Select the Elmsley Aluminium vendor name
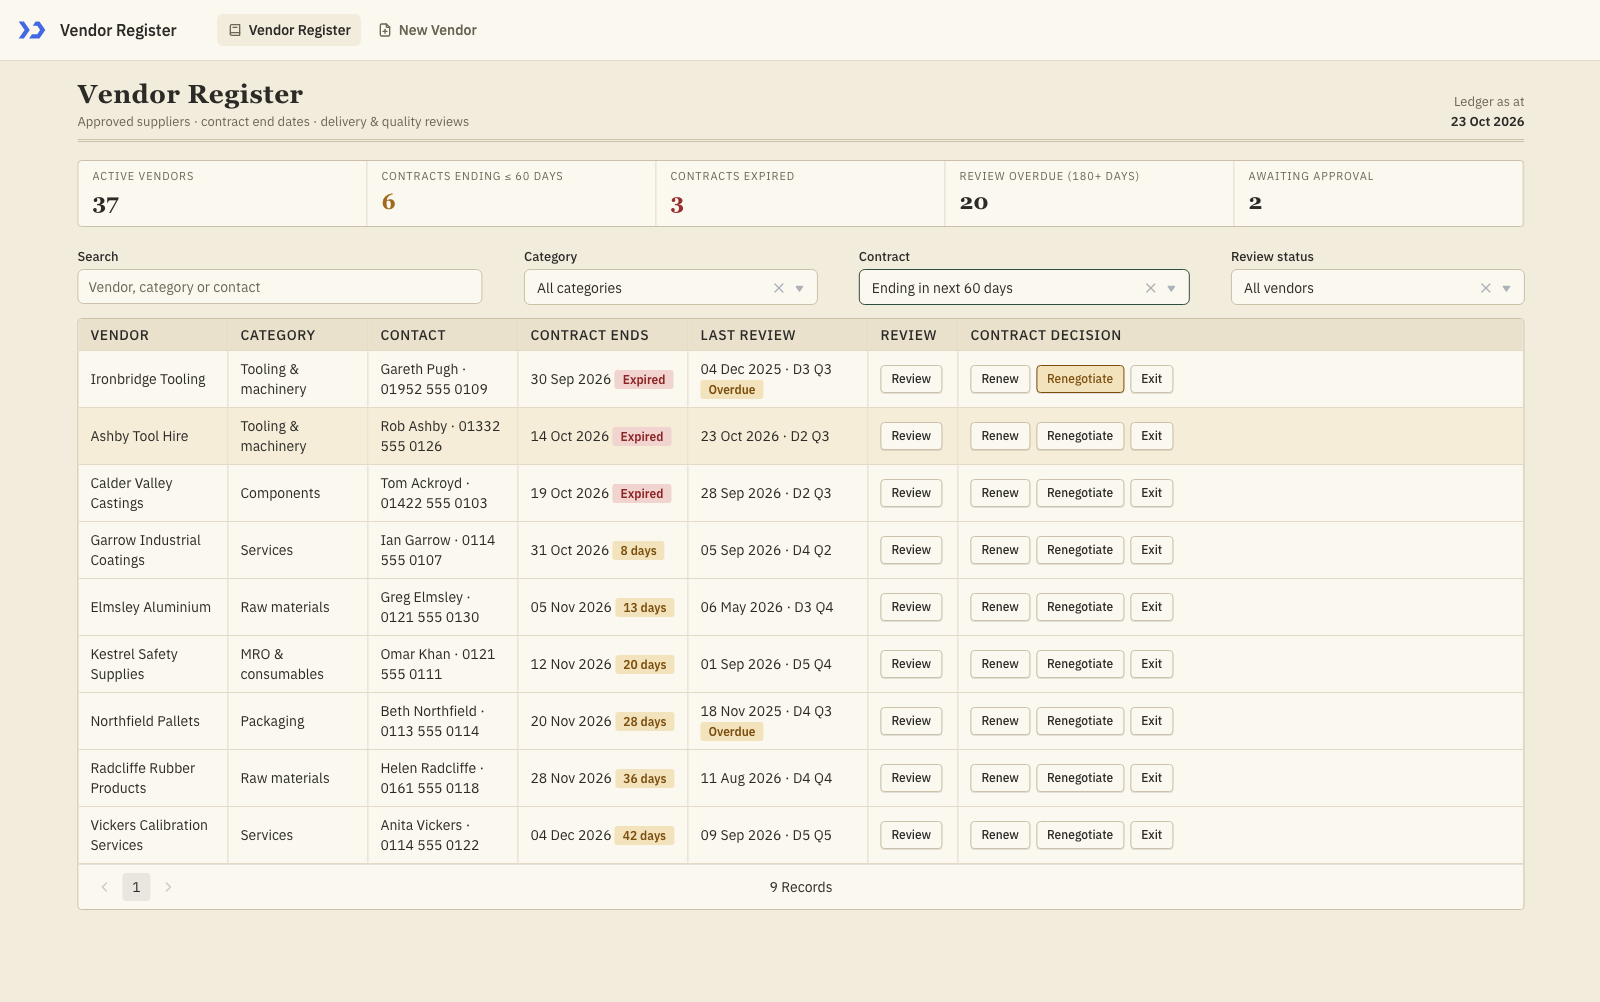The image size is (1600, 1002). point(151,607)
